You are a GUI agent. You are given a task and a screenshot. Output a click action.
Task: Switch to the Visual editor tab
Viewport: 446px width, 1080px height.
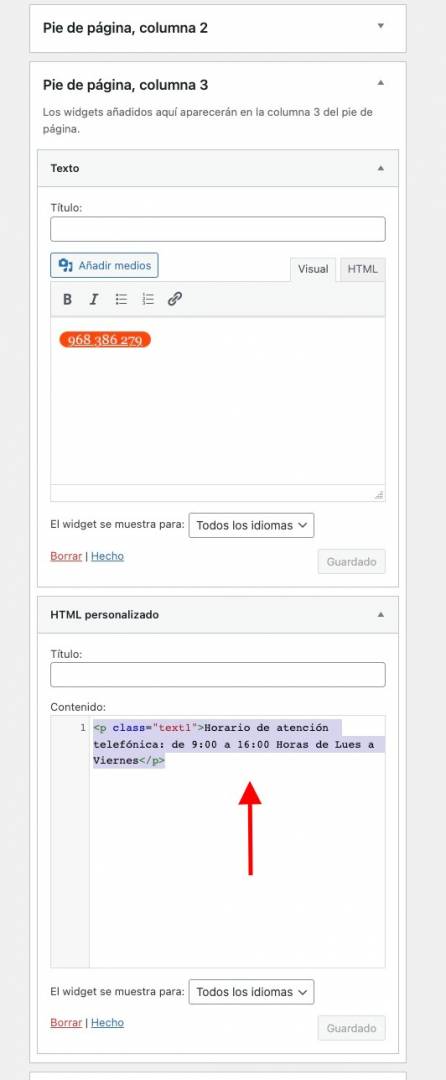click(x=312, y=269)
